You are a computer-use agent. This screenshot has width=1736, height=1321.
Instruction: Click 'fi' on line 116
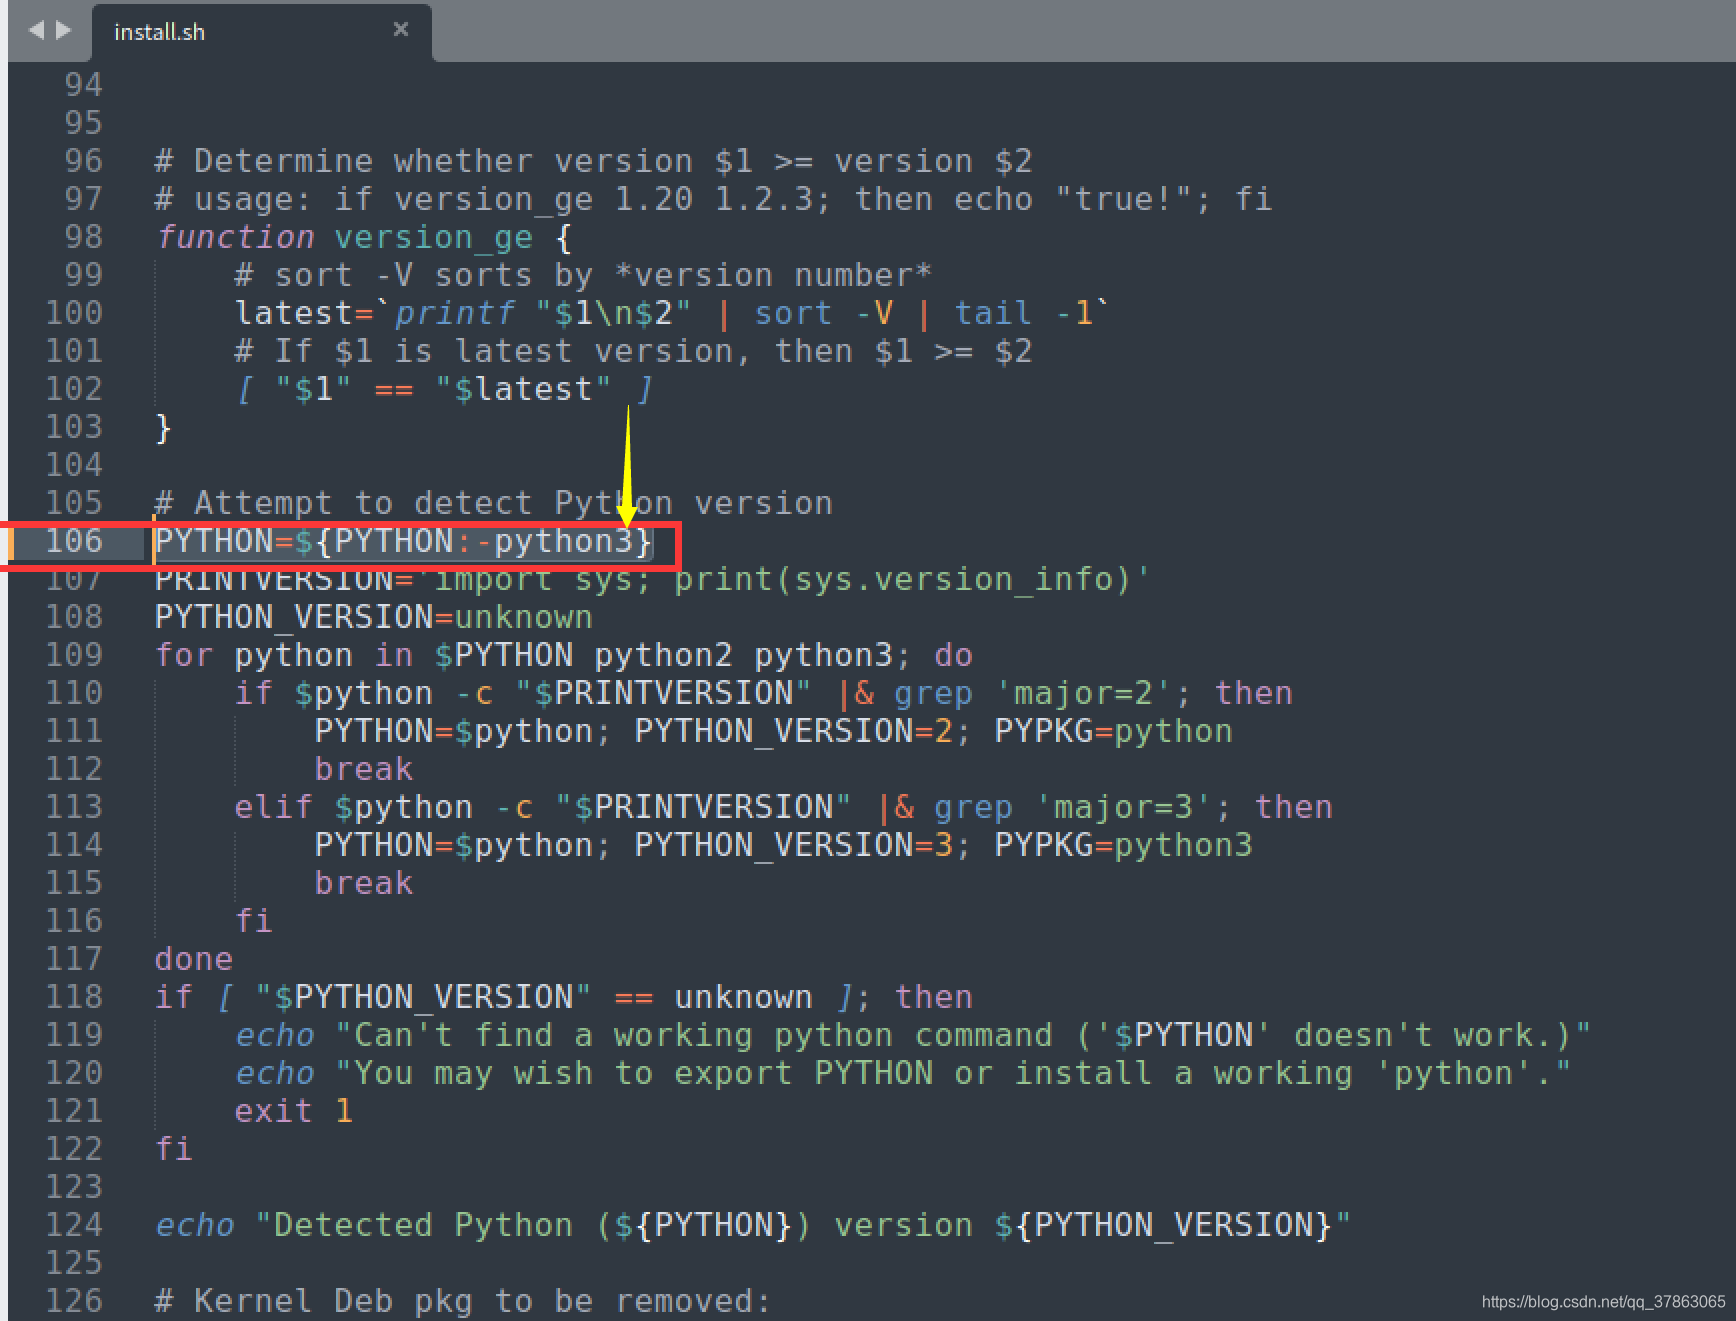[x=254, y=922]
